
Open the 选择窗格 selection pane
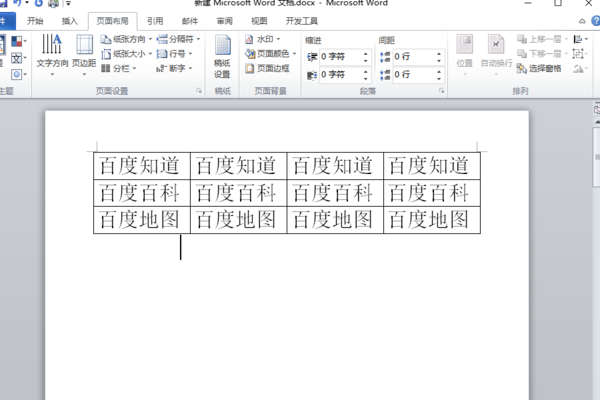point(539,69)
